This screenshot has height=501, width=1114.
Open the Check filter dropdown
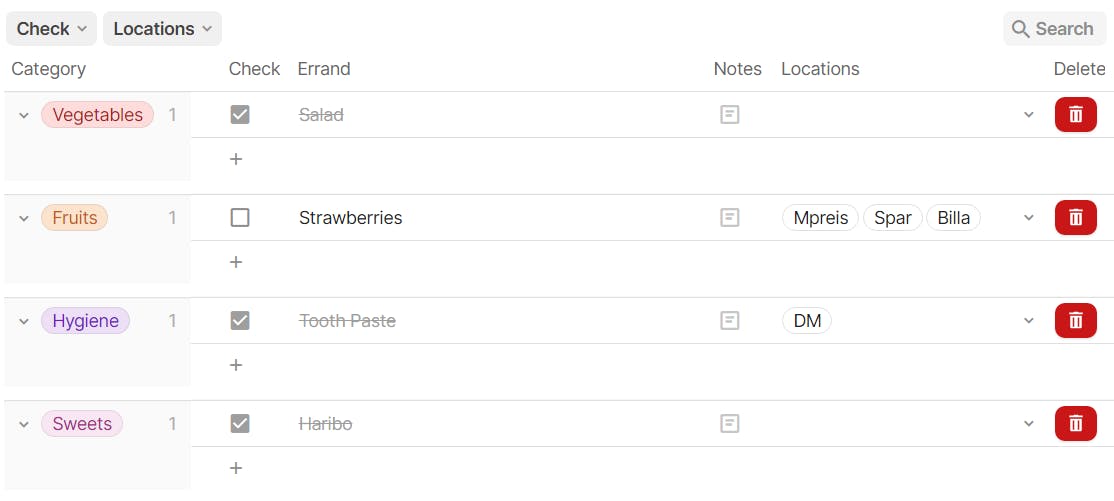click(x=51, y=28)
